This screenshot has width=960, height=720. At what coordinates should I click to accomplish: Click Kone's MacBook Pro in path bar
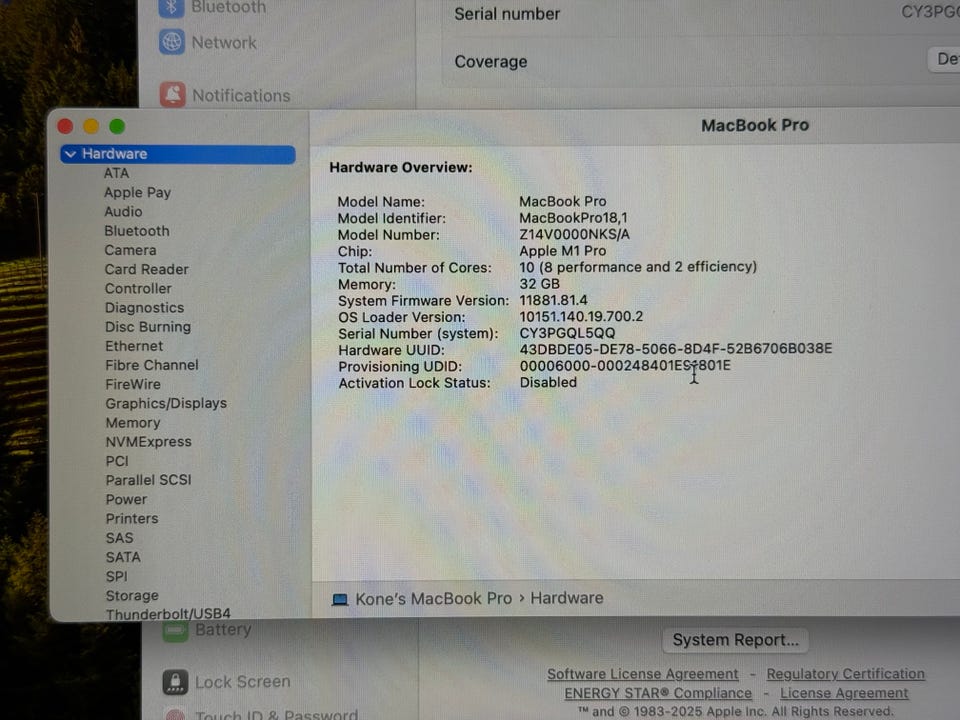point(433,598)
